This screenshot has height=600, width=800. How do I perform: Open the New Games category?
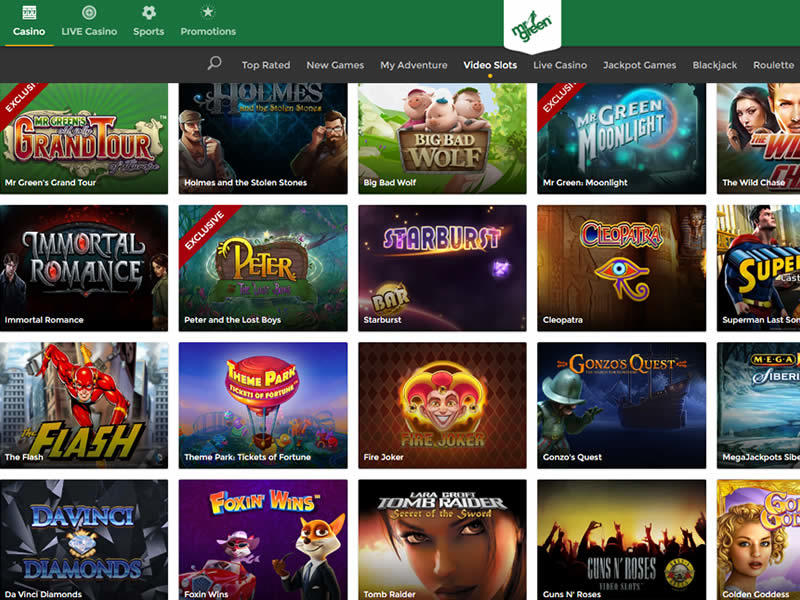(335, 65)
